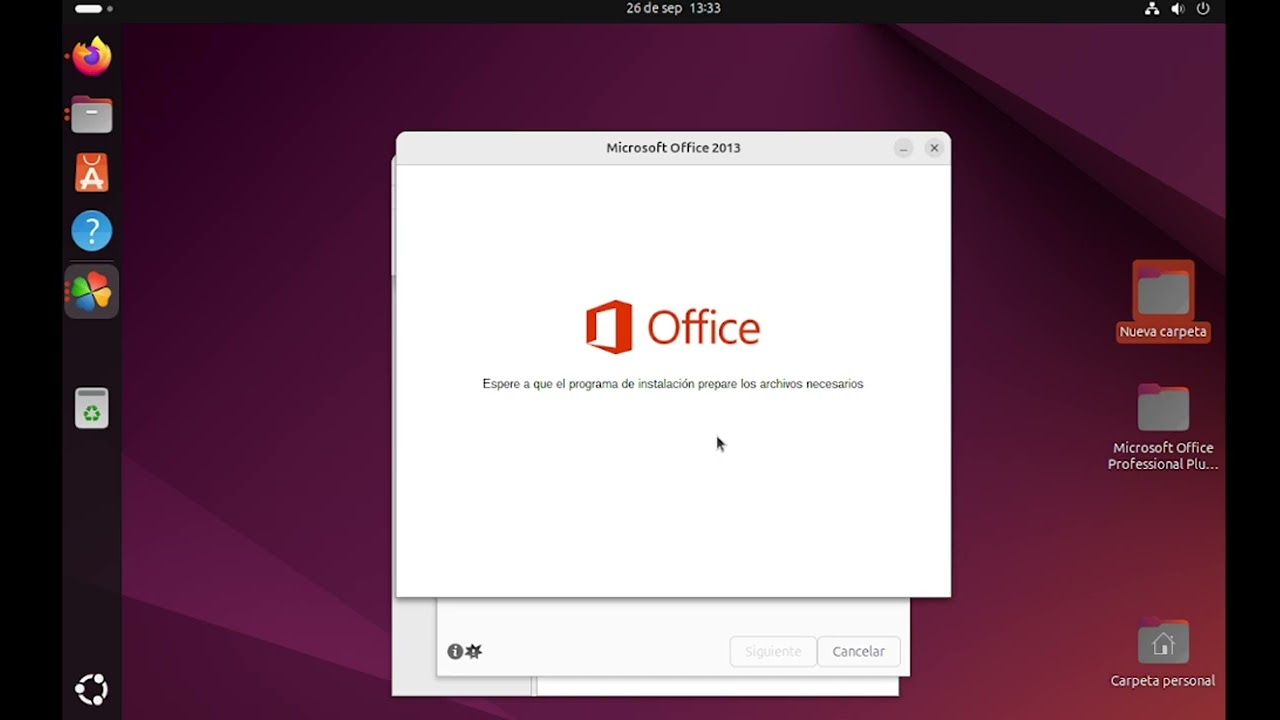Minimize the Microsoft Office 2013 window
Image resolution: width=1280 pixels, height=720 pixels.
pos(903,148)
